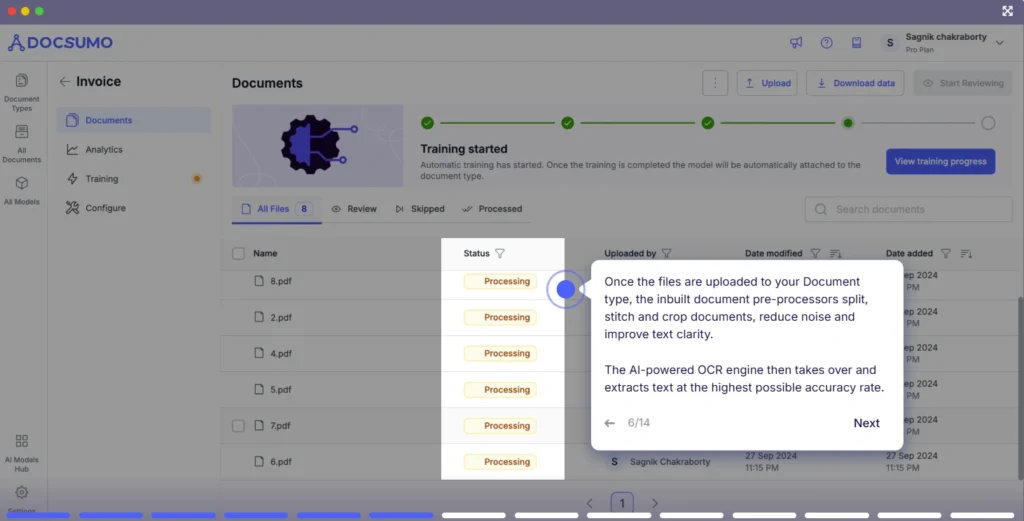1024x521 pixels.
Task: Filter by Uploaded by funnel icon
Action: tap(666, 253)
